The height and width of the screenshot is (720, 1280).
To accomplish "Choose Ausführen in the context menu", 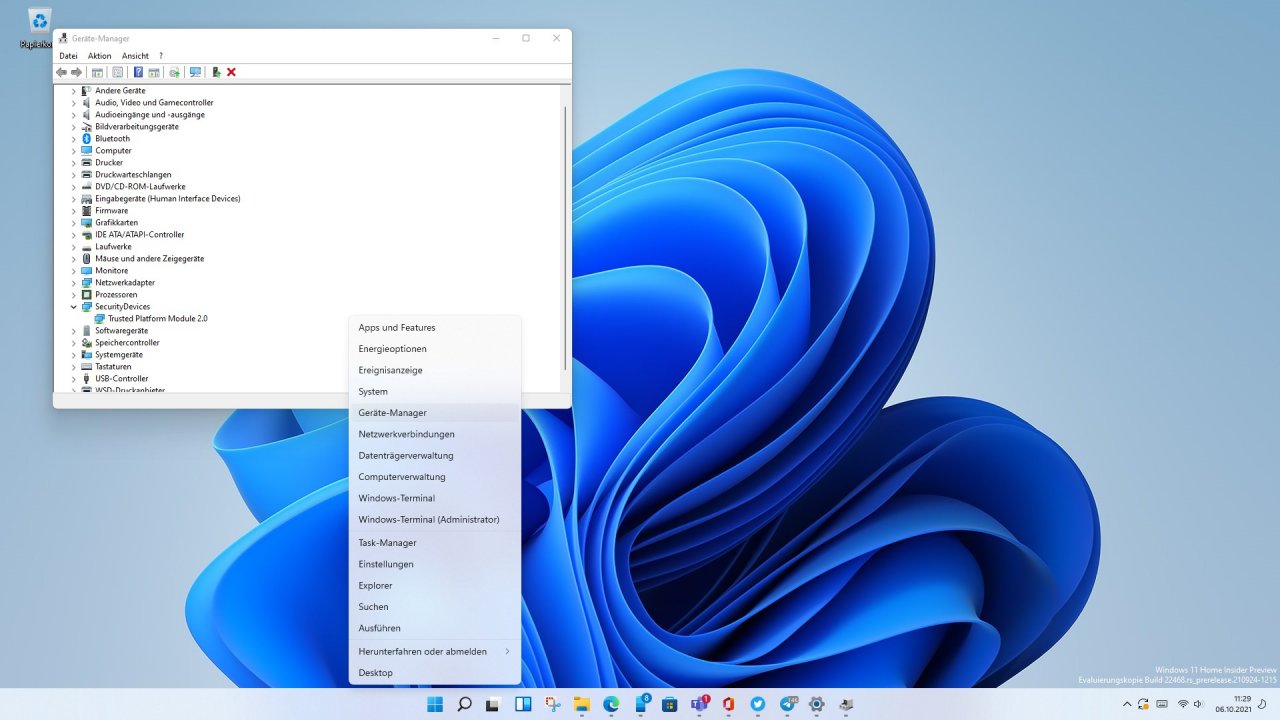I will tap(435, 628).
